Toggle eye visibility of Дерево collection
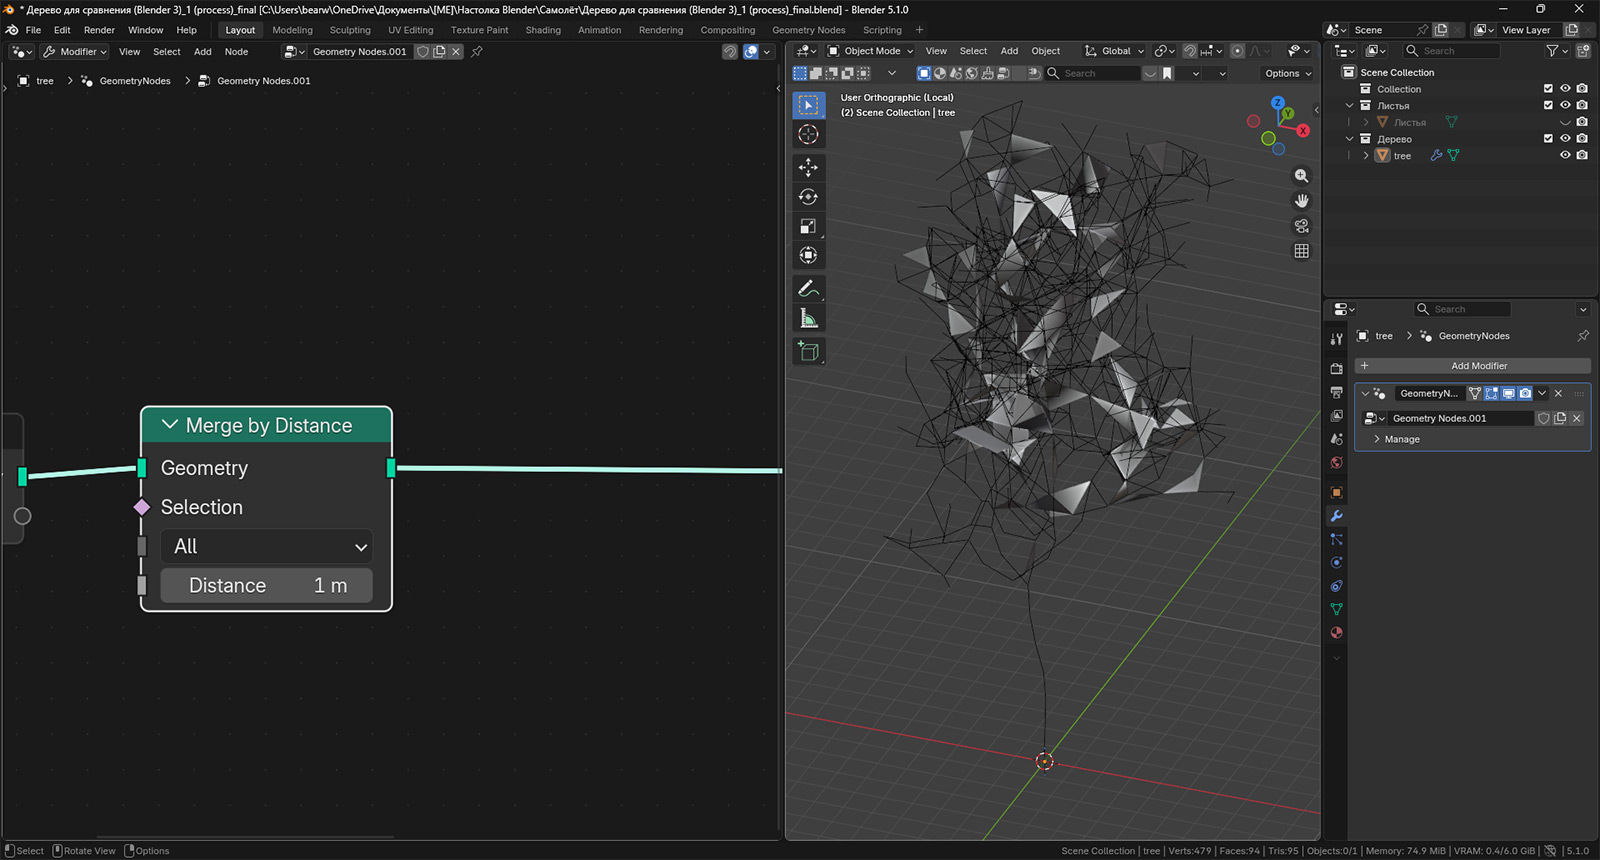Screen dimensions: 1600x860 point(1565,139)
